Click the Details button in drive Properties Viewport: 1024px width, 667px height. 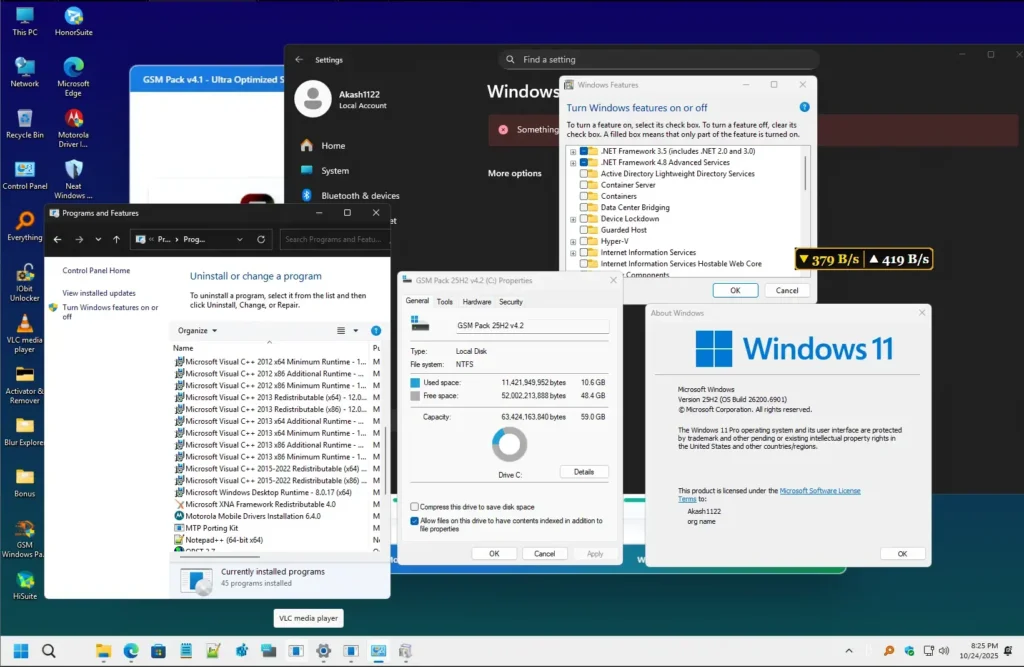[585, 471]
